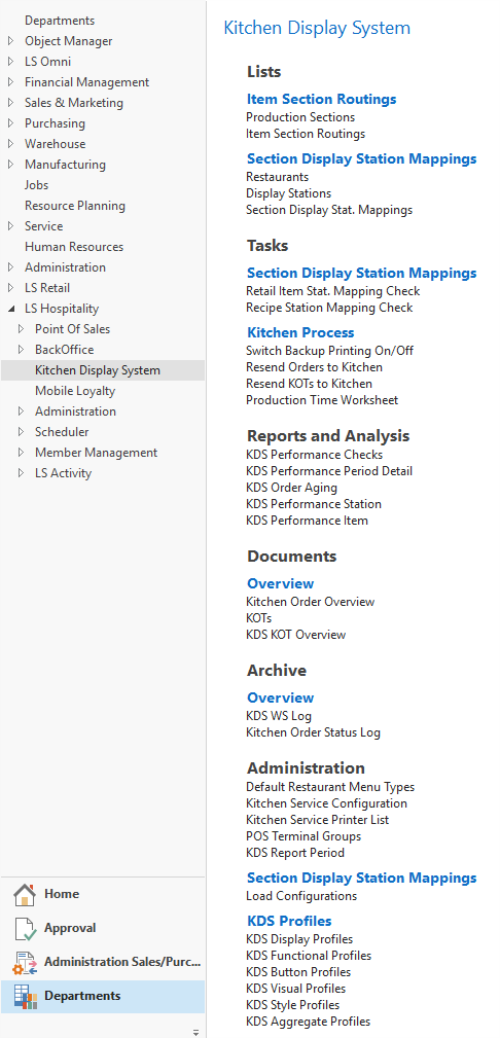Open KDS Order Aging report
The width and height of the screenshot is (500, 1038).
291,488
